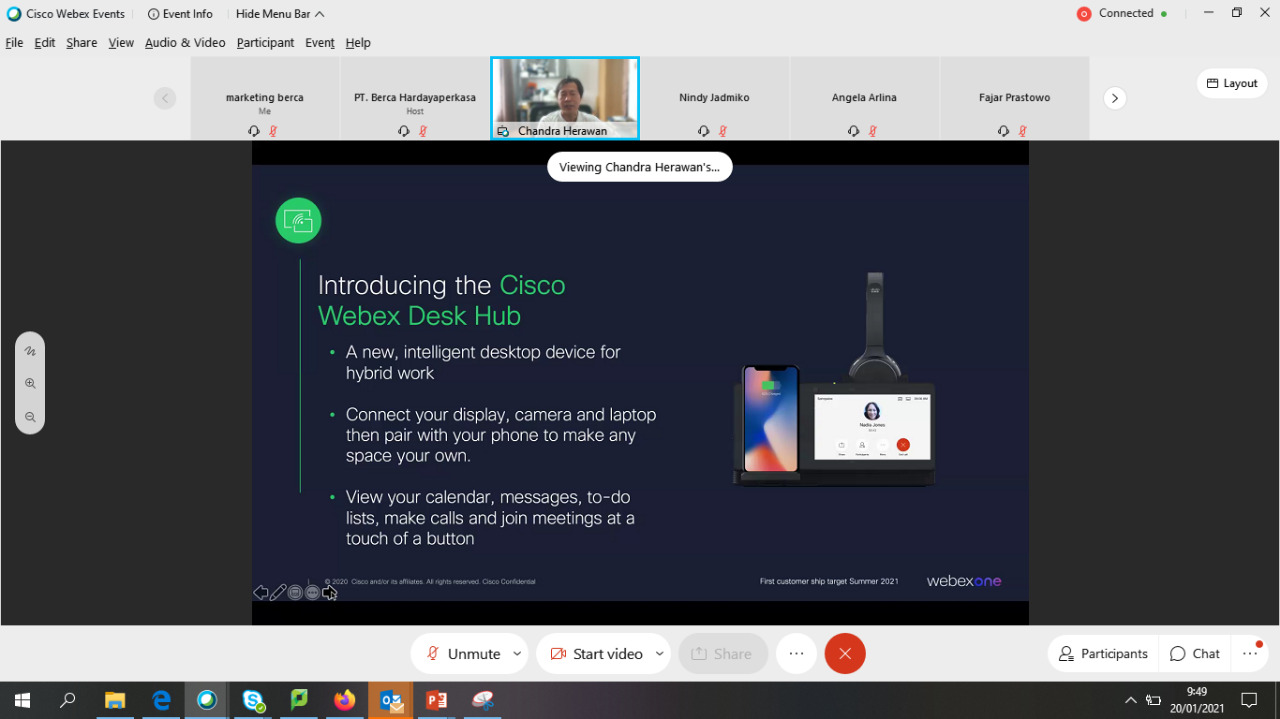Viewport: 1280px width, 719px height.
Task: Click the Windows Start button
Action: point(22,700)
